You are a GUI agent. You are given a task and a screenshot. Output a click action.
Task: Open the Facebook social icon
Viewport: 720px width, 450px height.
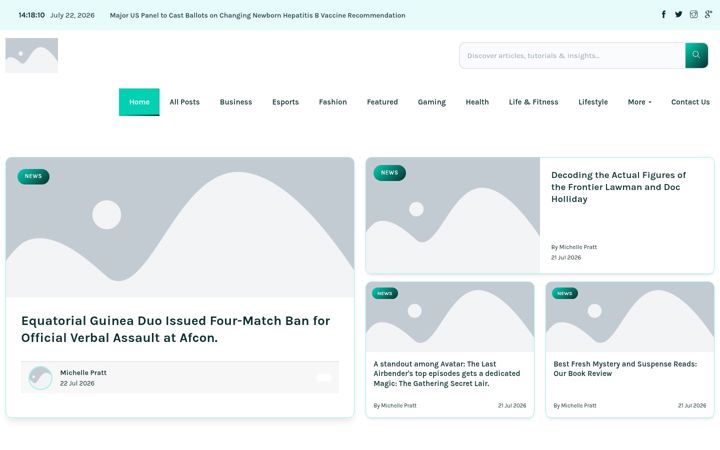pos(664,15)
